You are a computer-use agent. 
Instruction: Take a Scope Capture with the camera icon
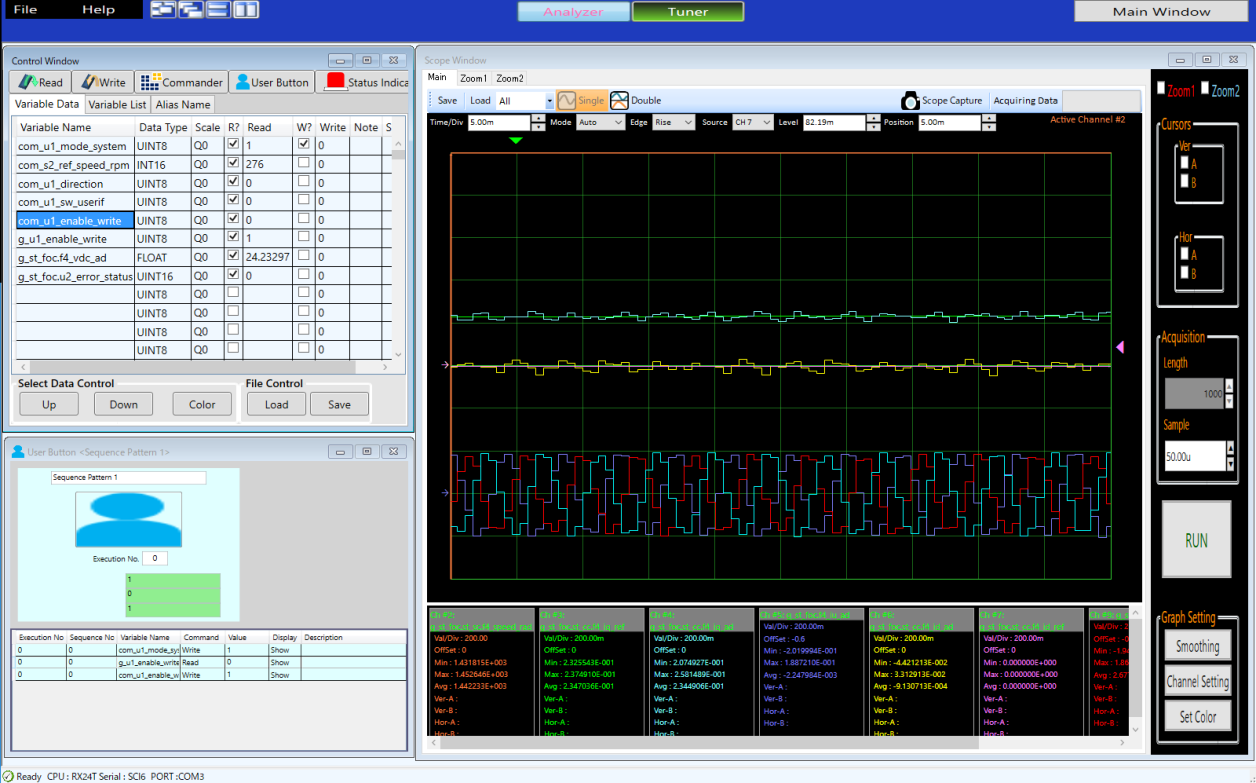(x=910, y=100)
